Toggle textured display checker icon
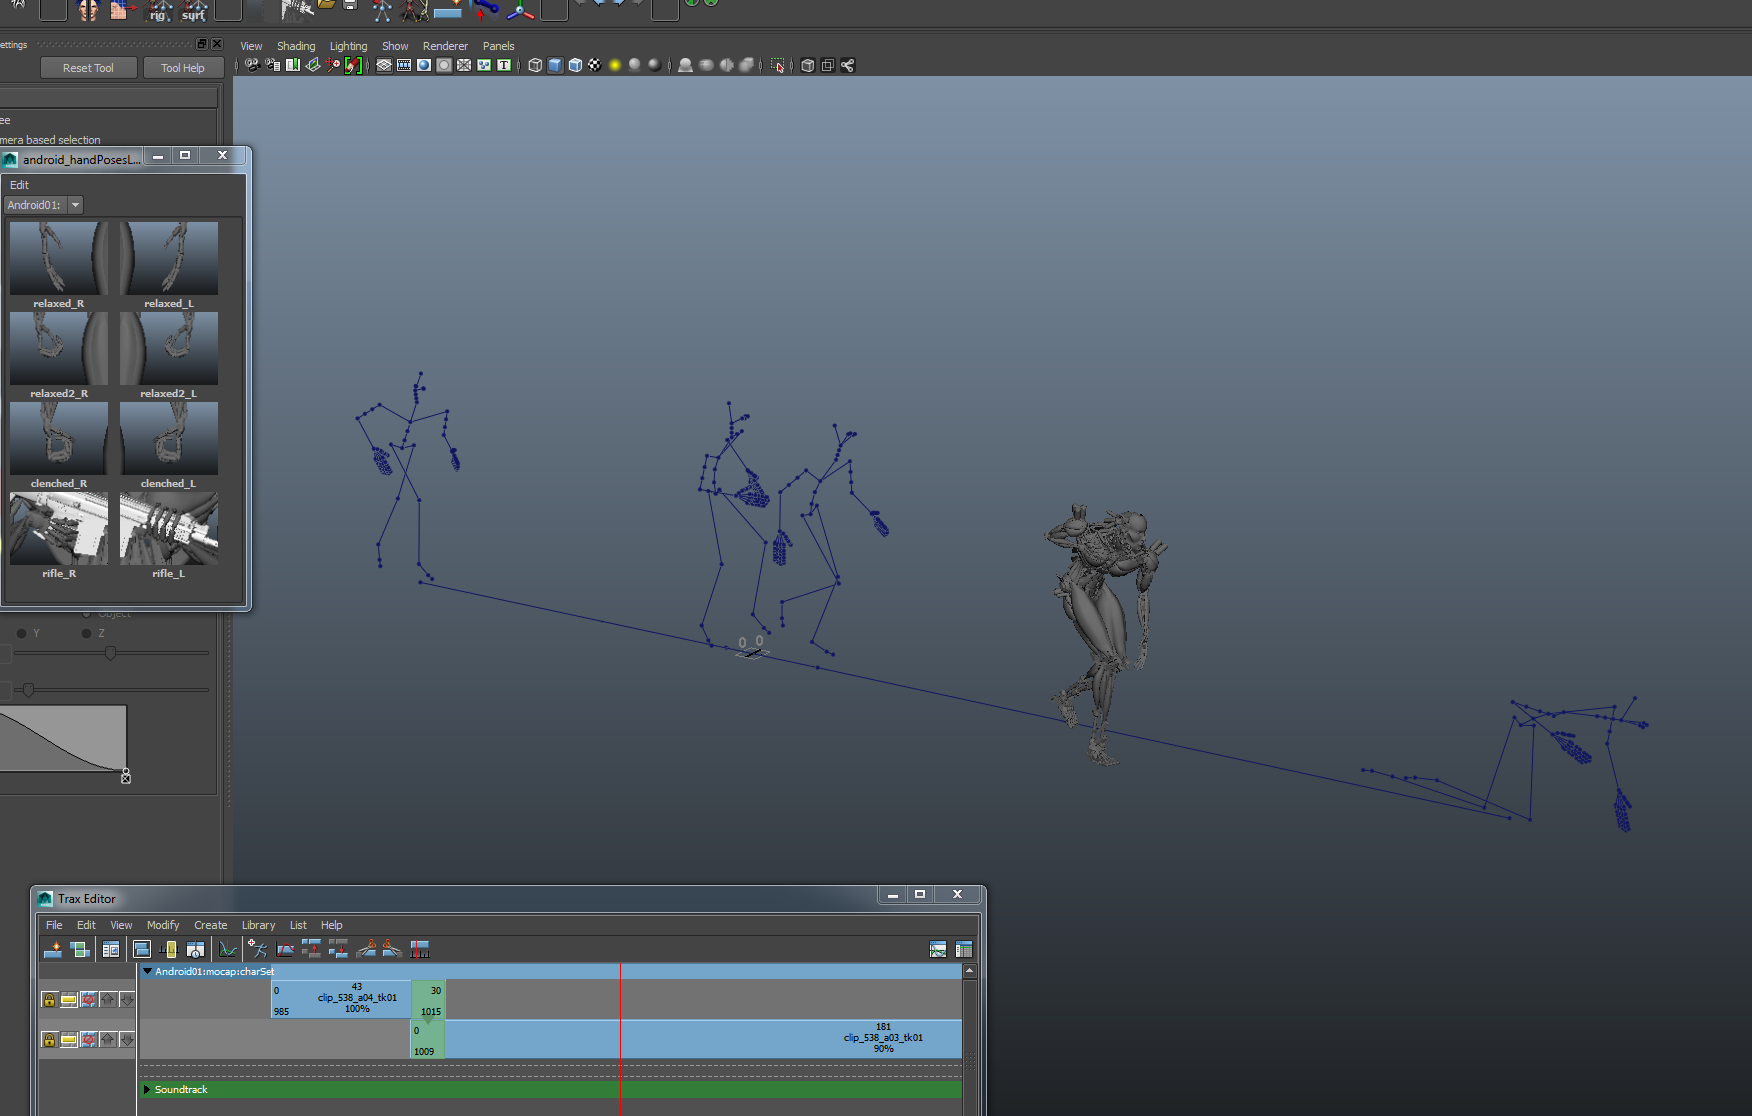 point(595,65)
